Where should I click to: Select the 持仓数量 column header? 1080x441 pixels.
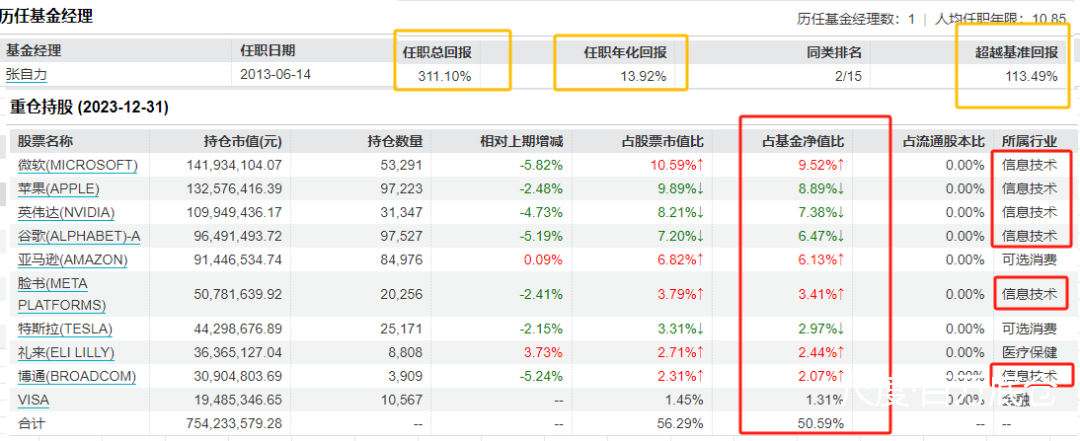click(x=395, y=141)
